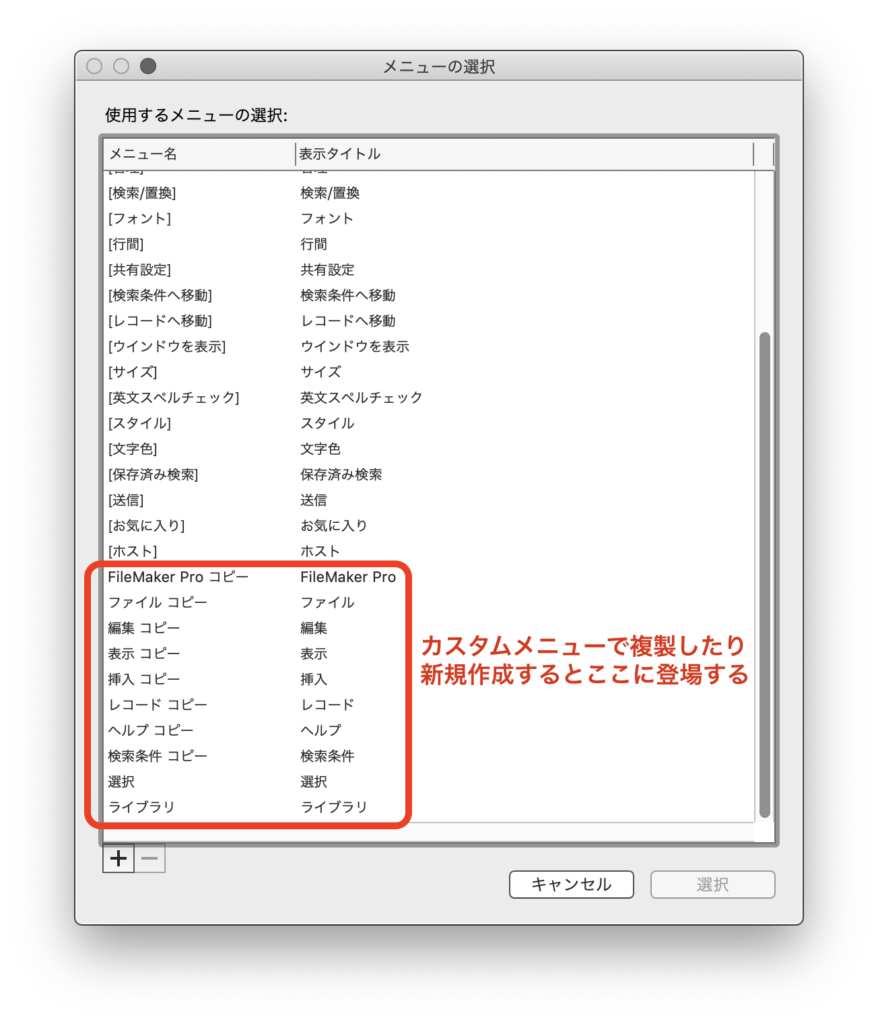Click the 検索条件 display title cell
This screenshot has width=878, height=1024.
tap(327, 756)
